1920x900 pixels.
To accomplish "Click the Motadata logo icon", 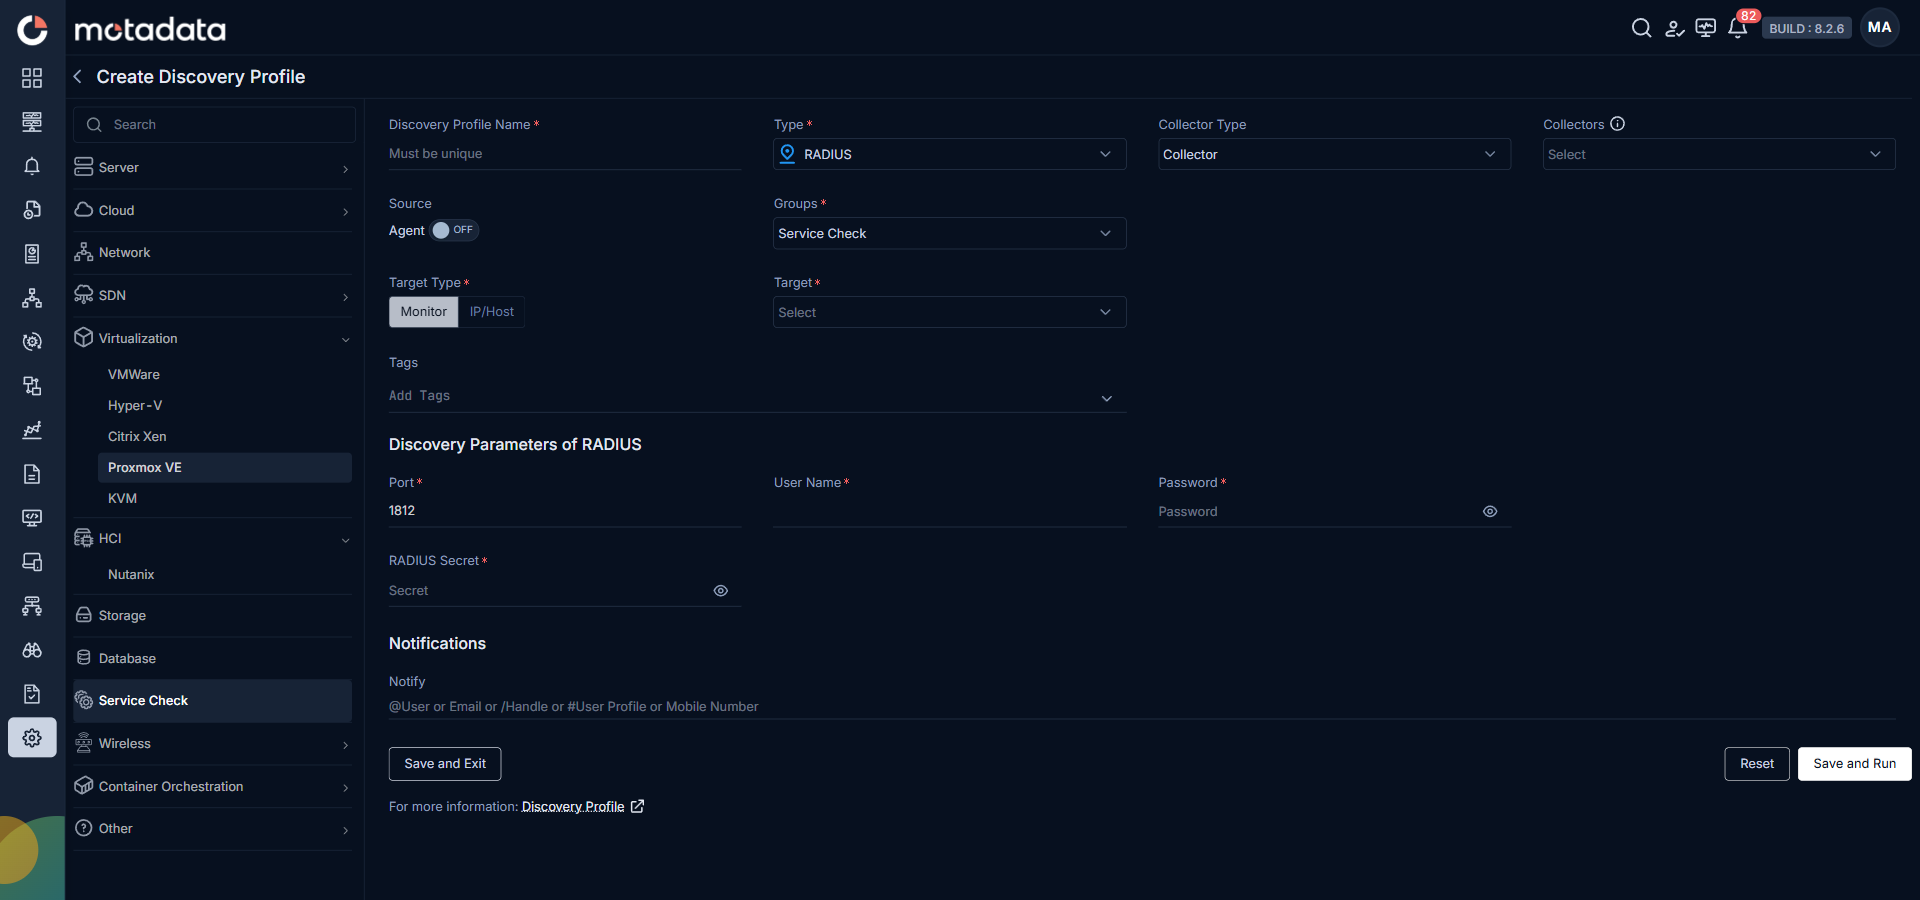I will 32,30.
